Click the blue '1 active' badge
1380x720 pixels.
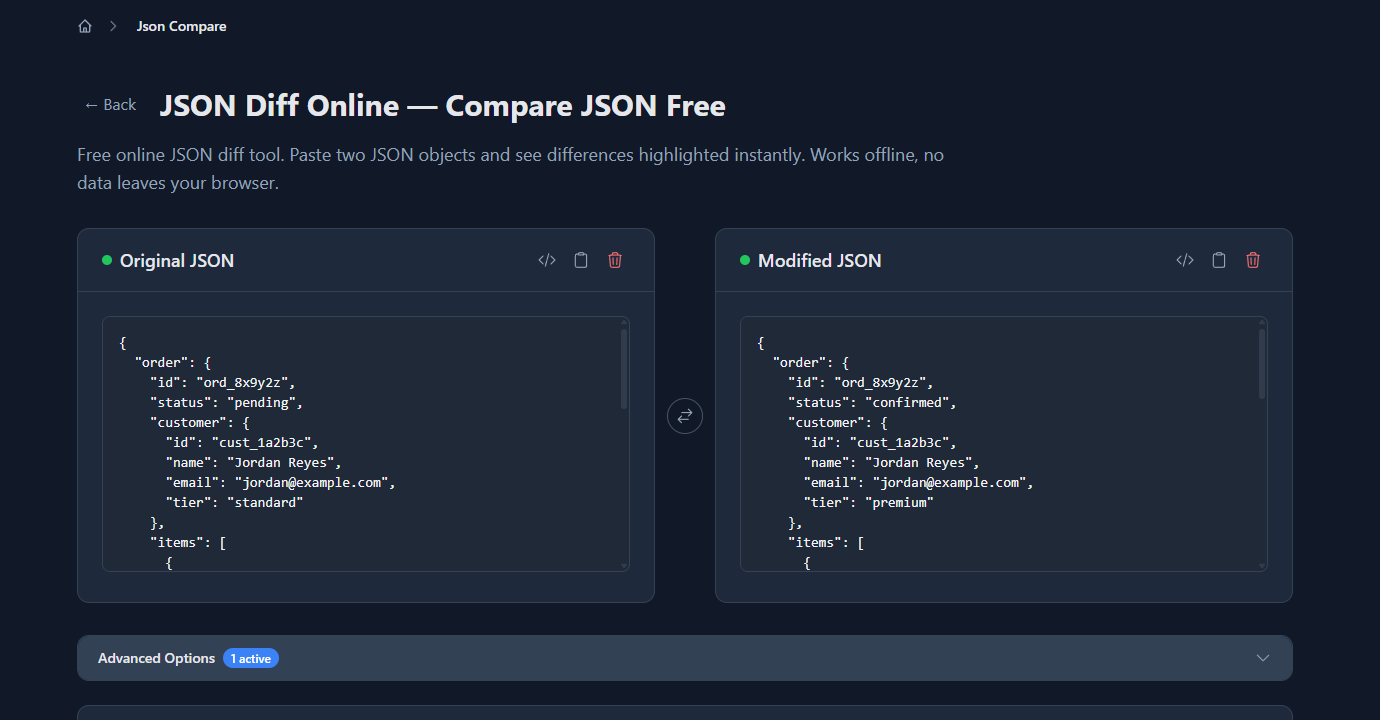251,658
